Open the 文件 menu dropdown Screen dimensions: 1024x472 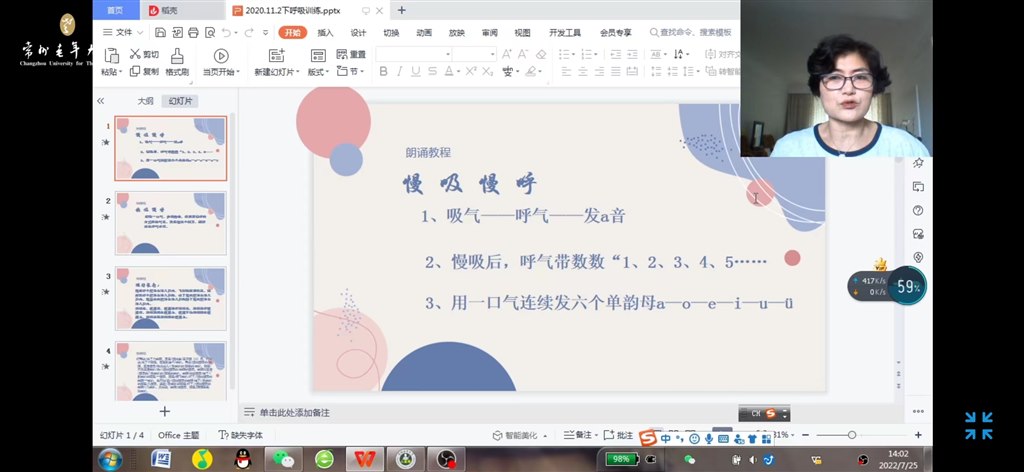123,32
